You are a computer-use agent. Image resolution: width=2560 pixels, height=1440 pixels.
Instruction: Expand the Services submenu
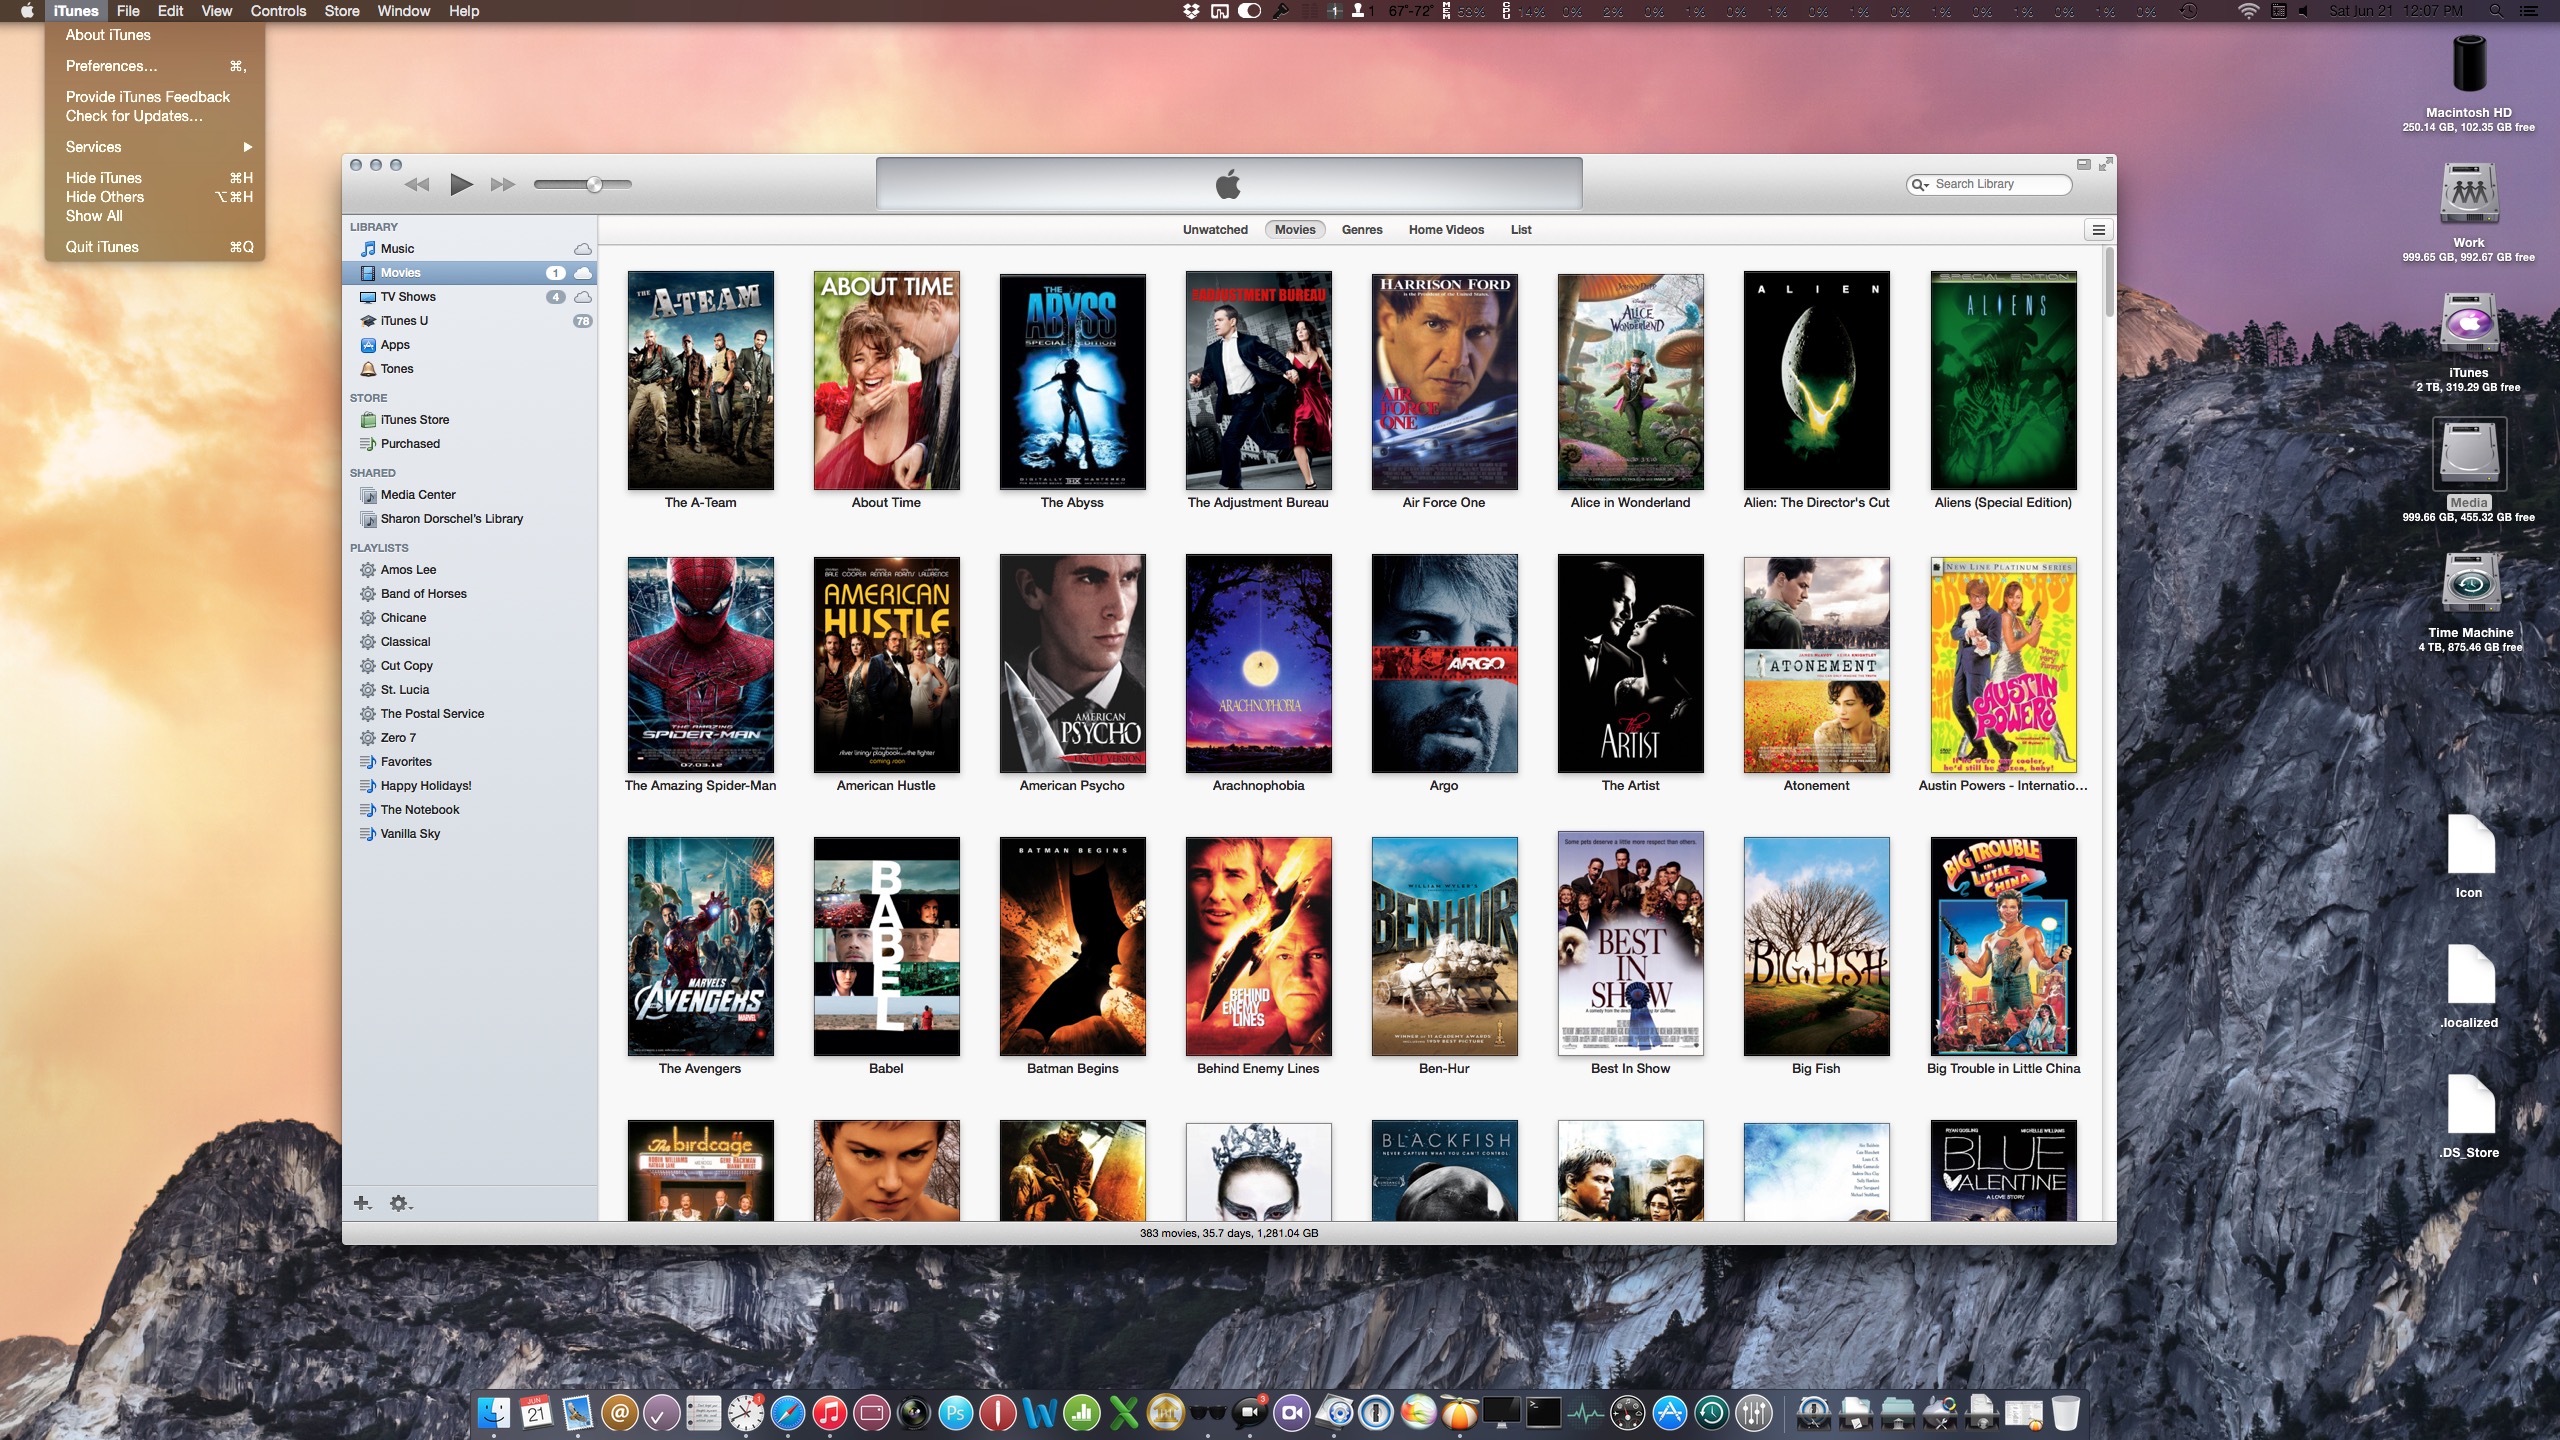click(155, 147)
